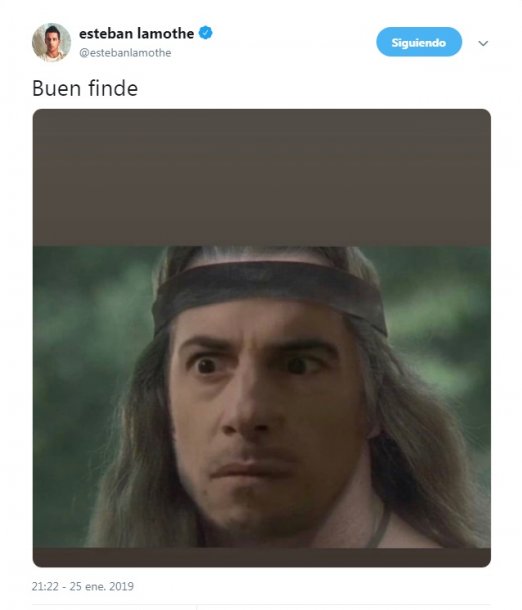The width and height of the screenshot is (522, 610).
Task: Open tweet permalink via posting date
Action: (x=82, y=586)
